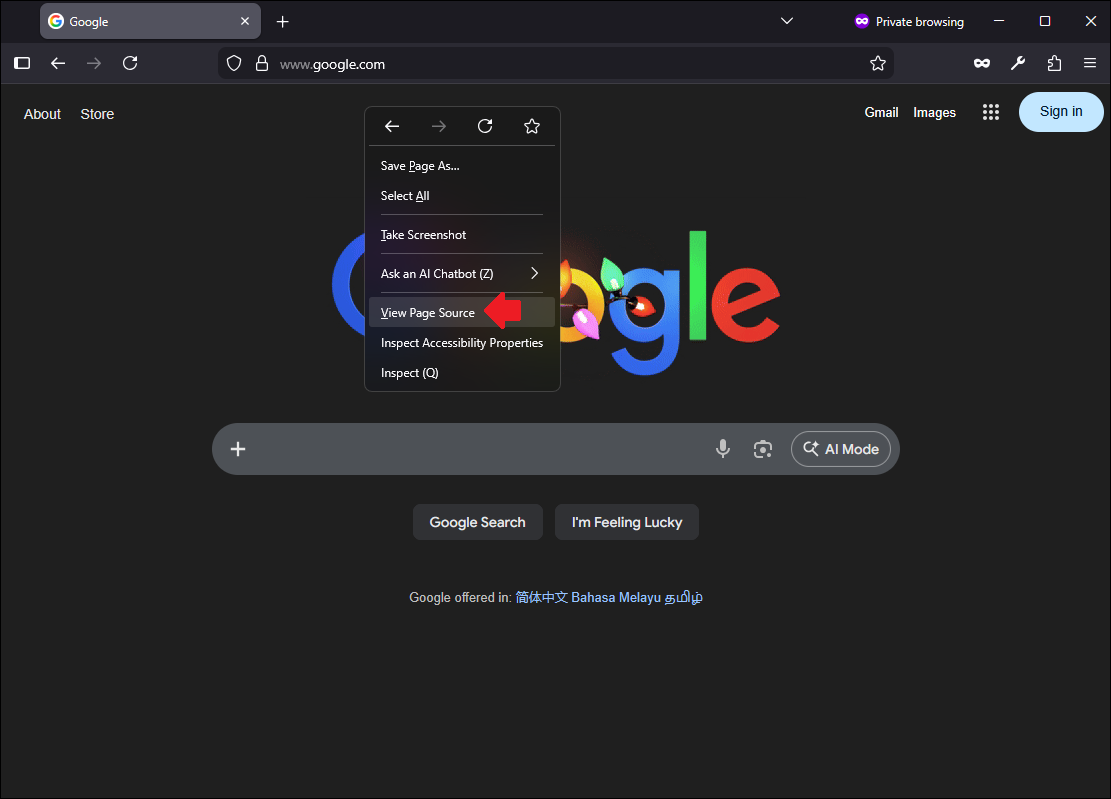Click the wrench developer tools icon

[1018, 64]
